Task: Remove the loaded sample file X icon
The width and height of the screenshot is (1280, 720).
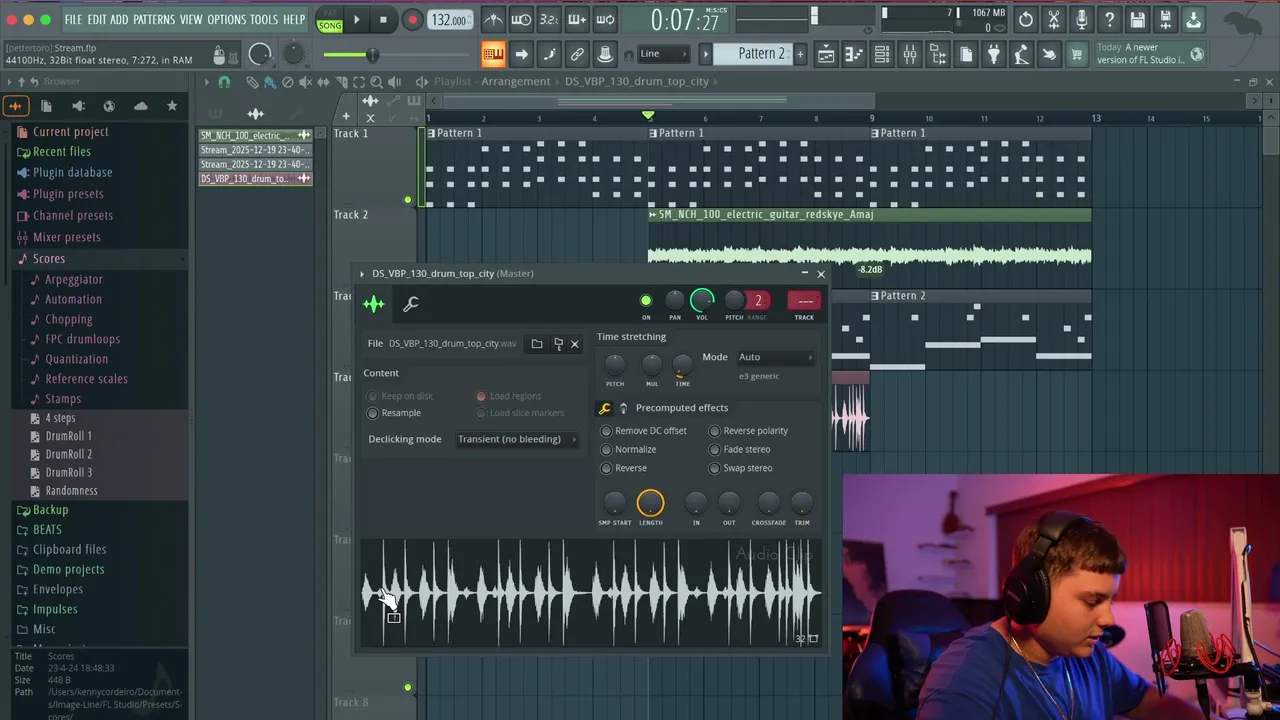Action: (x=574, y=344)
